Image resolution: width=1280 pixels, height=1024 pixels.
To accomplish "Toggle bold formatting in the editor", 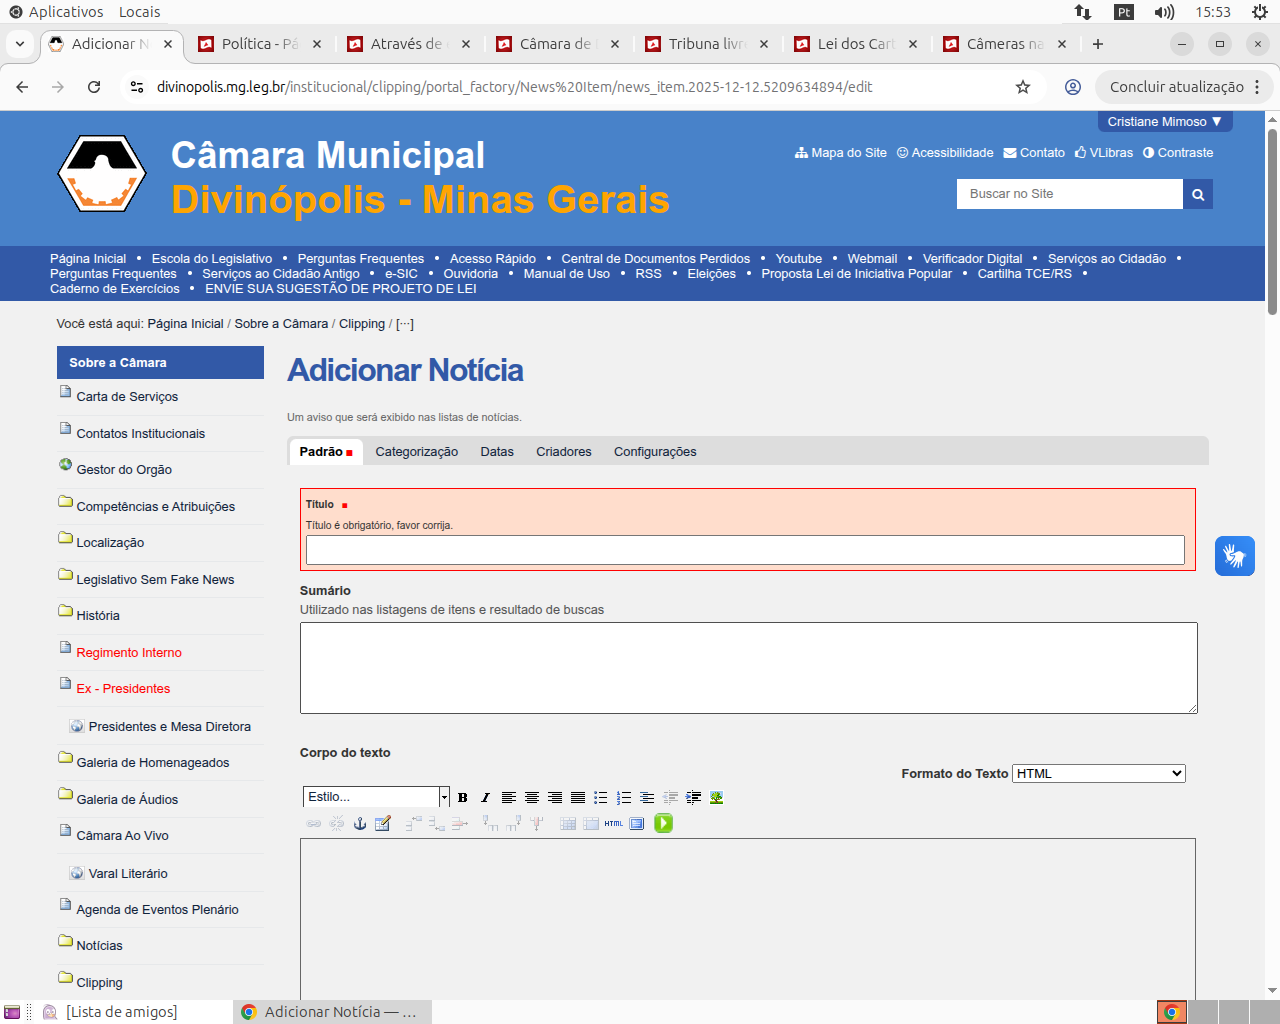I will (462, 798).
